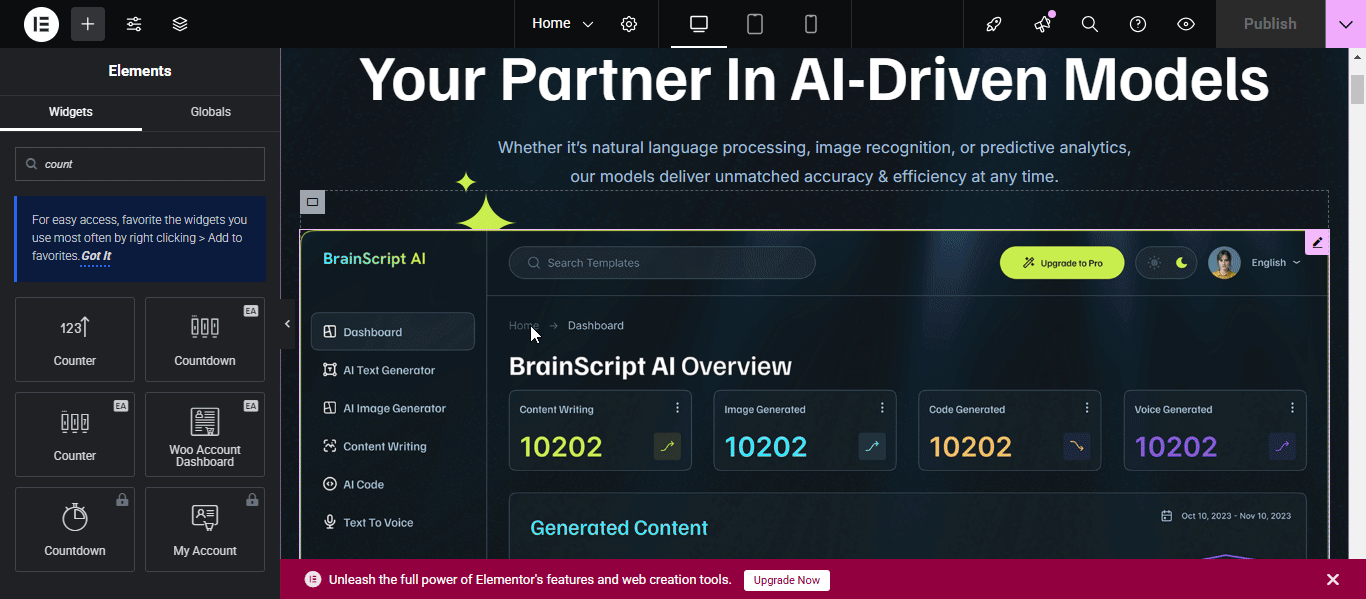Open Site Settings sliders icon
The image size is (1366, 599).
point(134,24)
